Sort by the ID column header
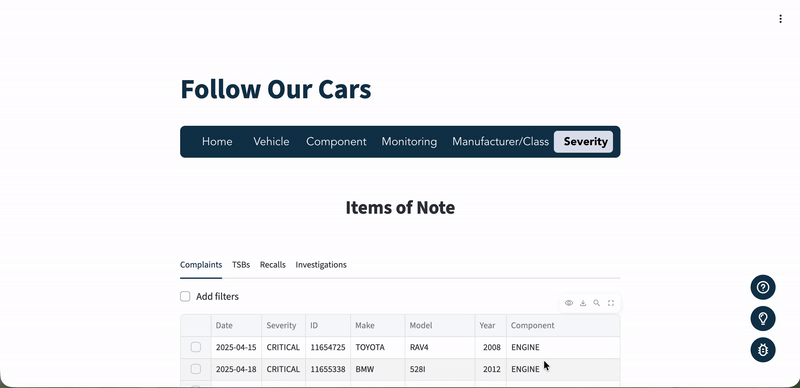800x388 pixels. (x=328, y=325)
